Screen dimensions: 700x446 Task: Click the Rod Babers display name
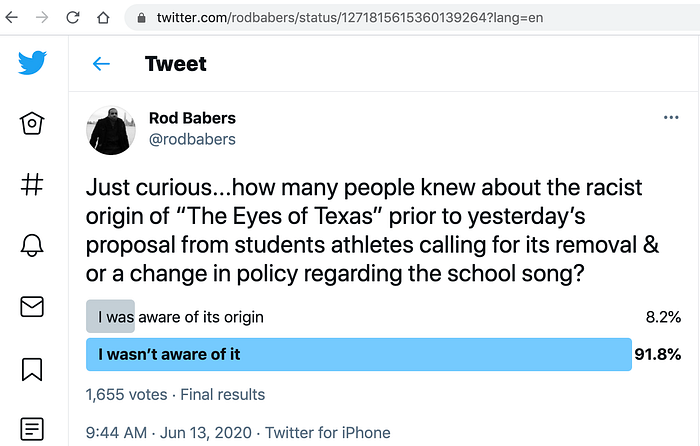192,118
